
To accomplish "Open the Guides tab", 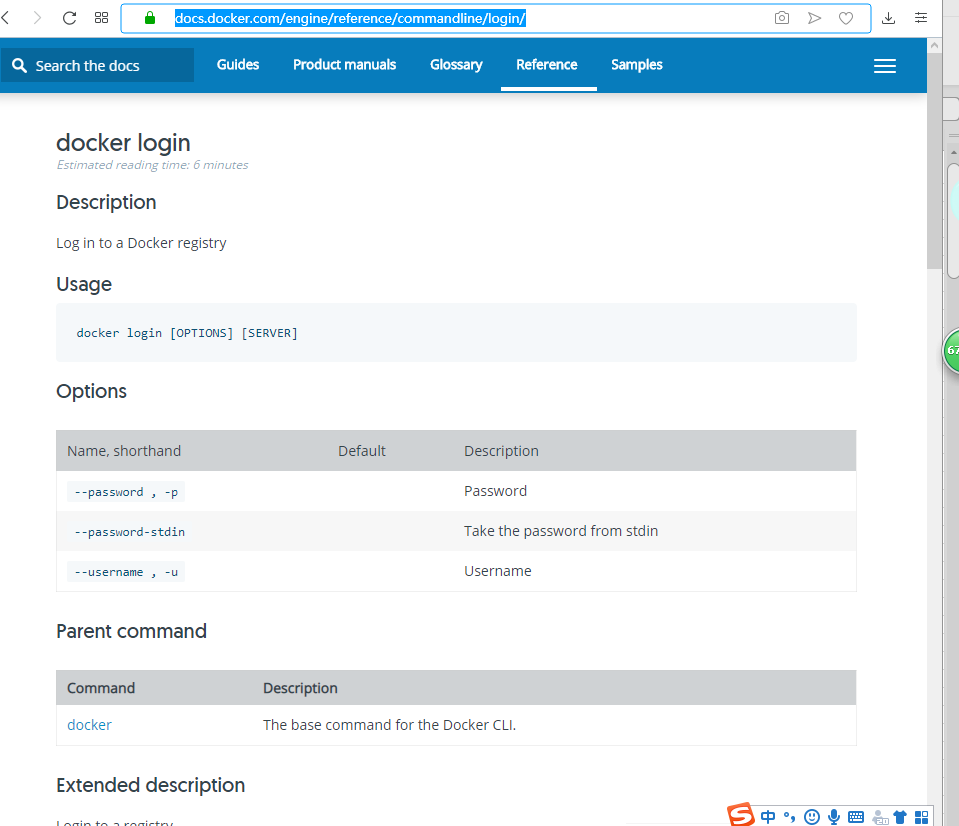I will [x=238, y=65].
